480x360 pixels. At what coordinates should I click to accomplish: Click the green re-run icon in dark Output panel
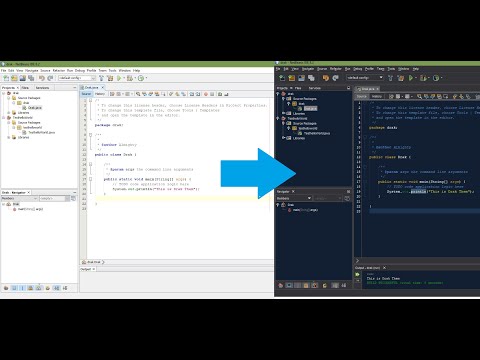pos(358,274)
